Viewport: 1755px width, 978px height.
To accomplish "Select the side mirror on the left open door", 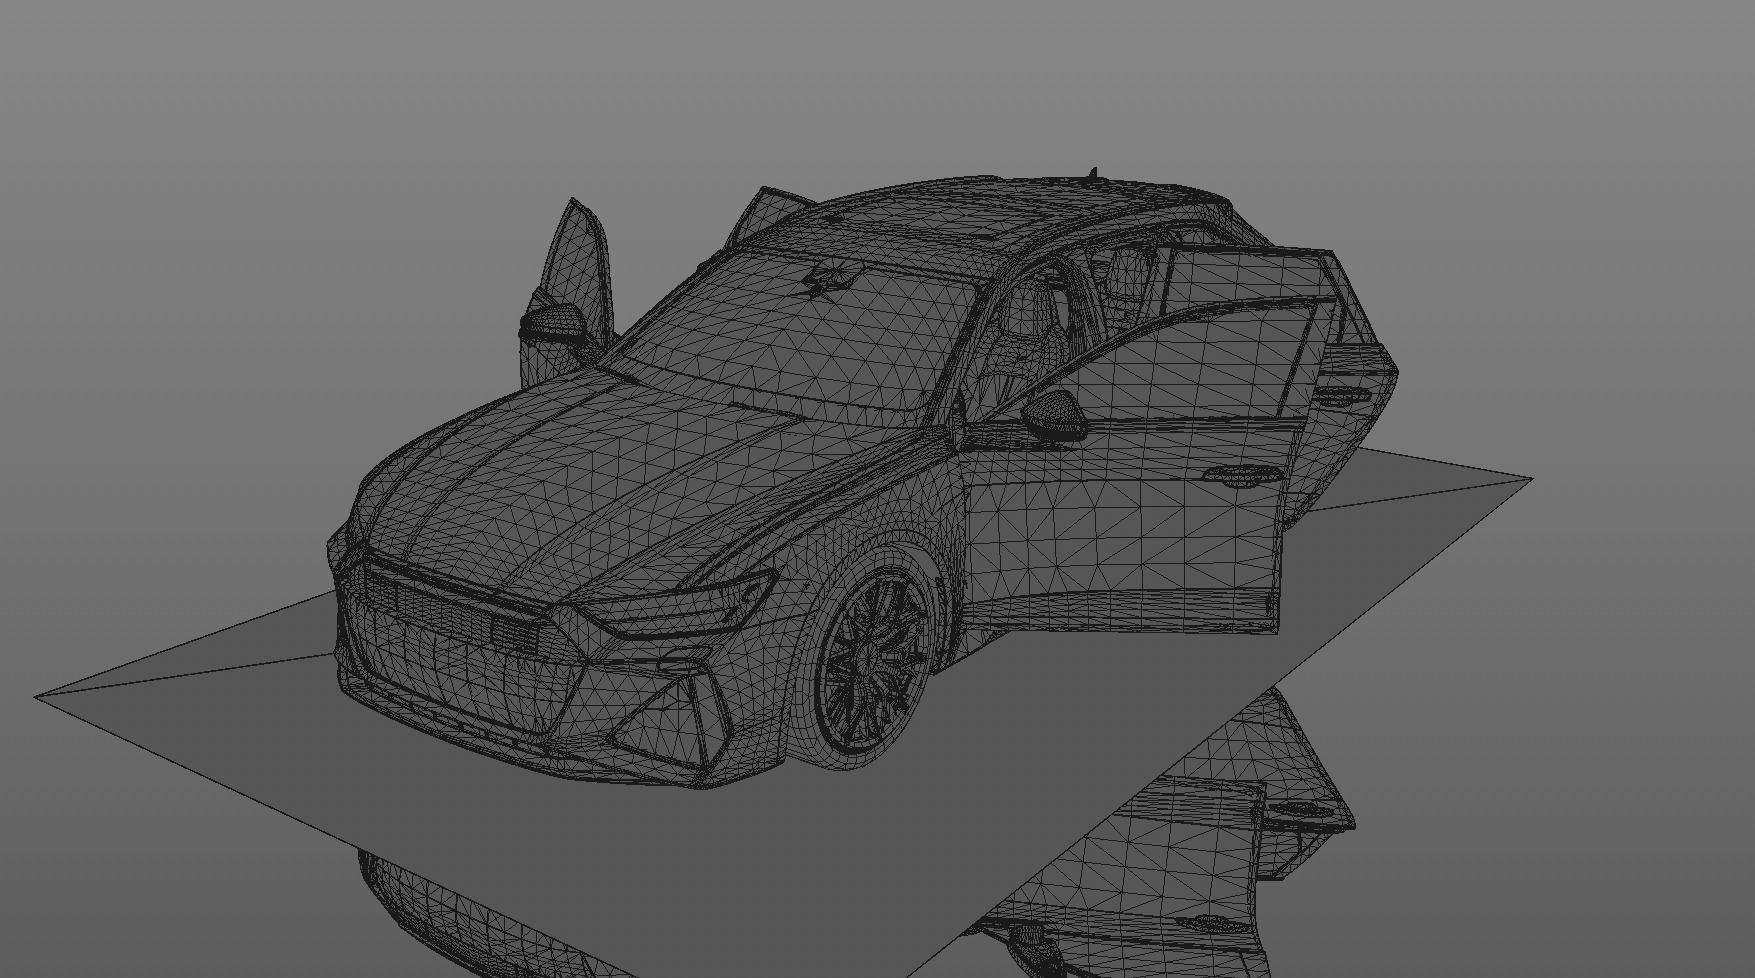I will [553, 323].
